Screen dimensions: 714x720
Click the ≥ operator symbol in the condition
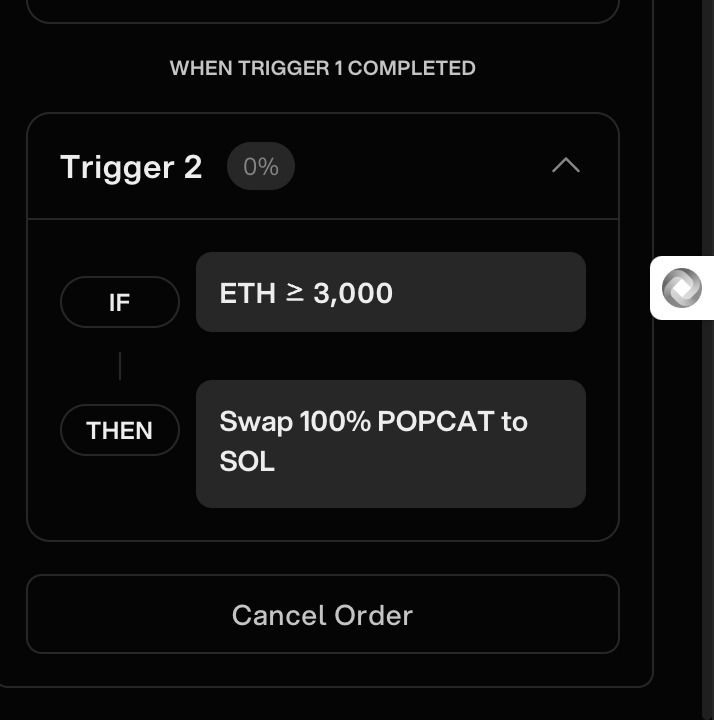pos(295,292)
